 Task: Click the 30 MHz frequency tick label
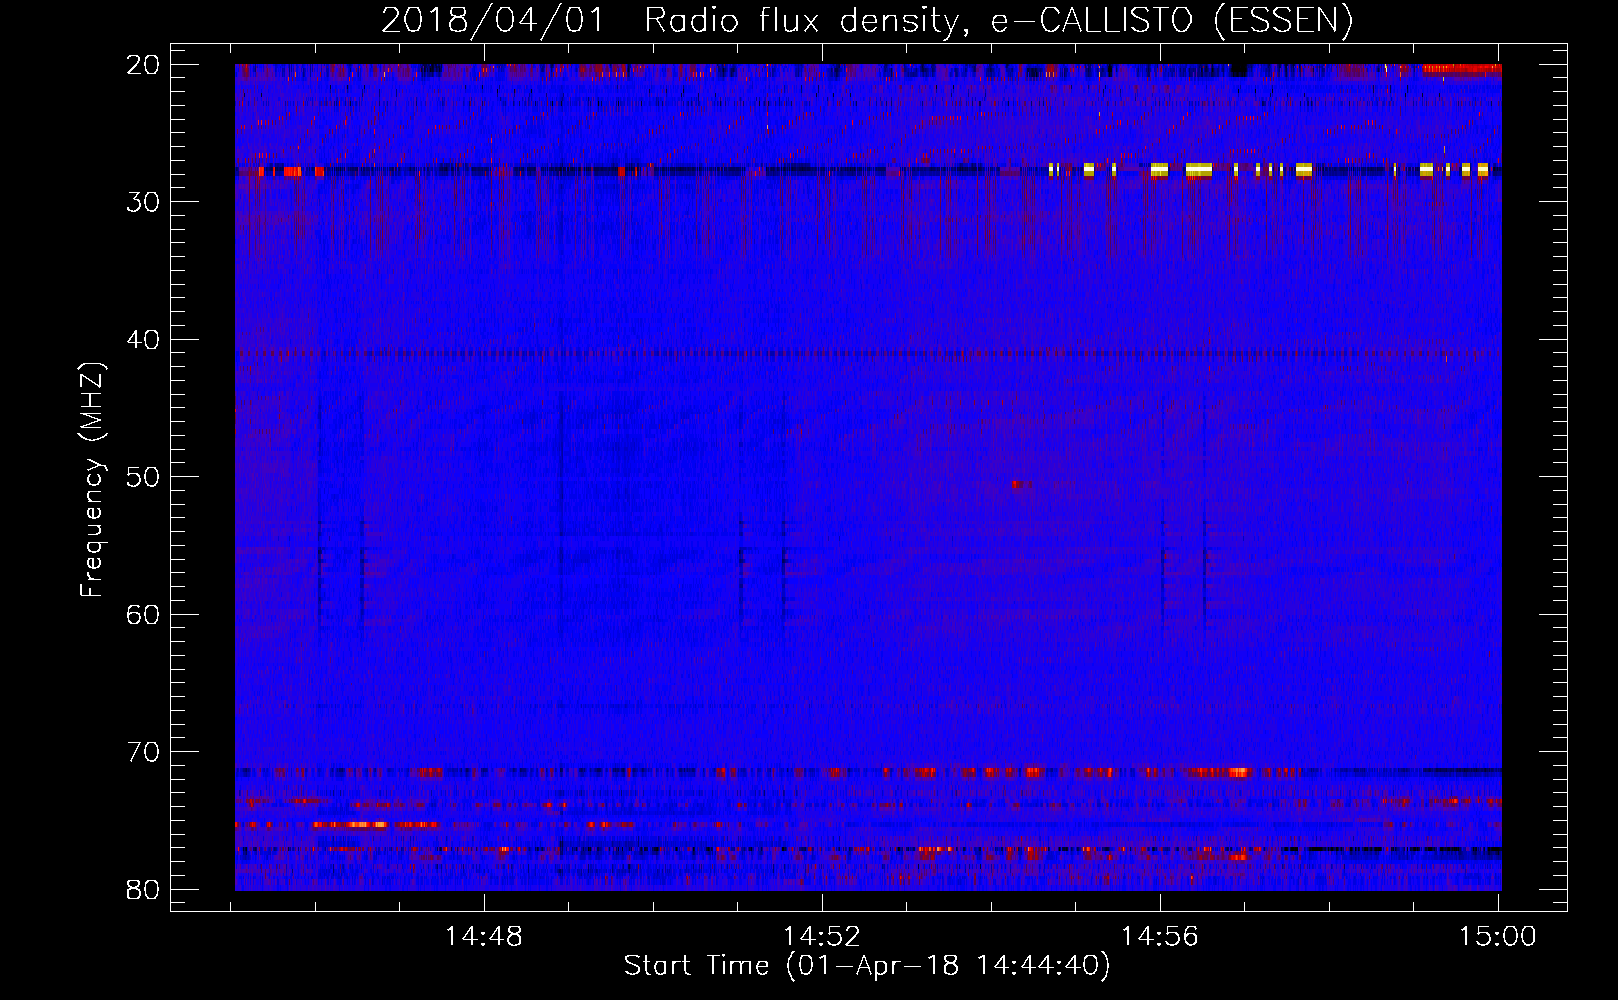point(144,202)
